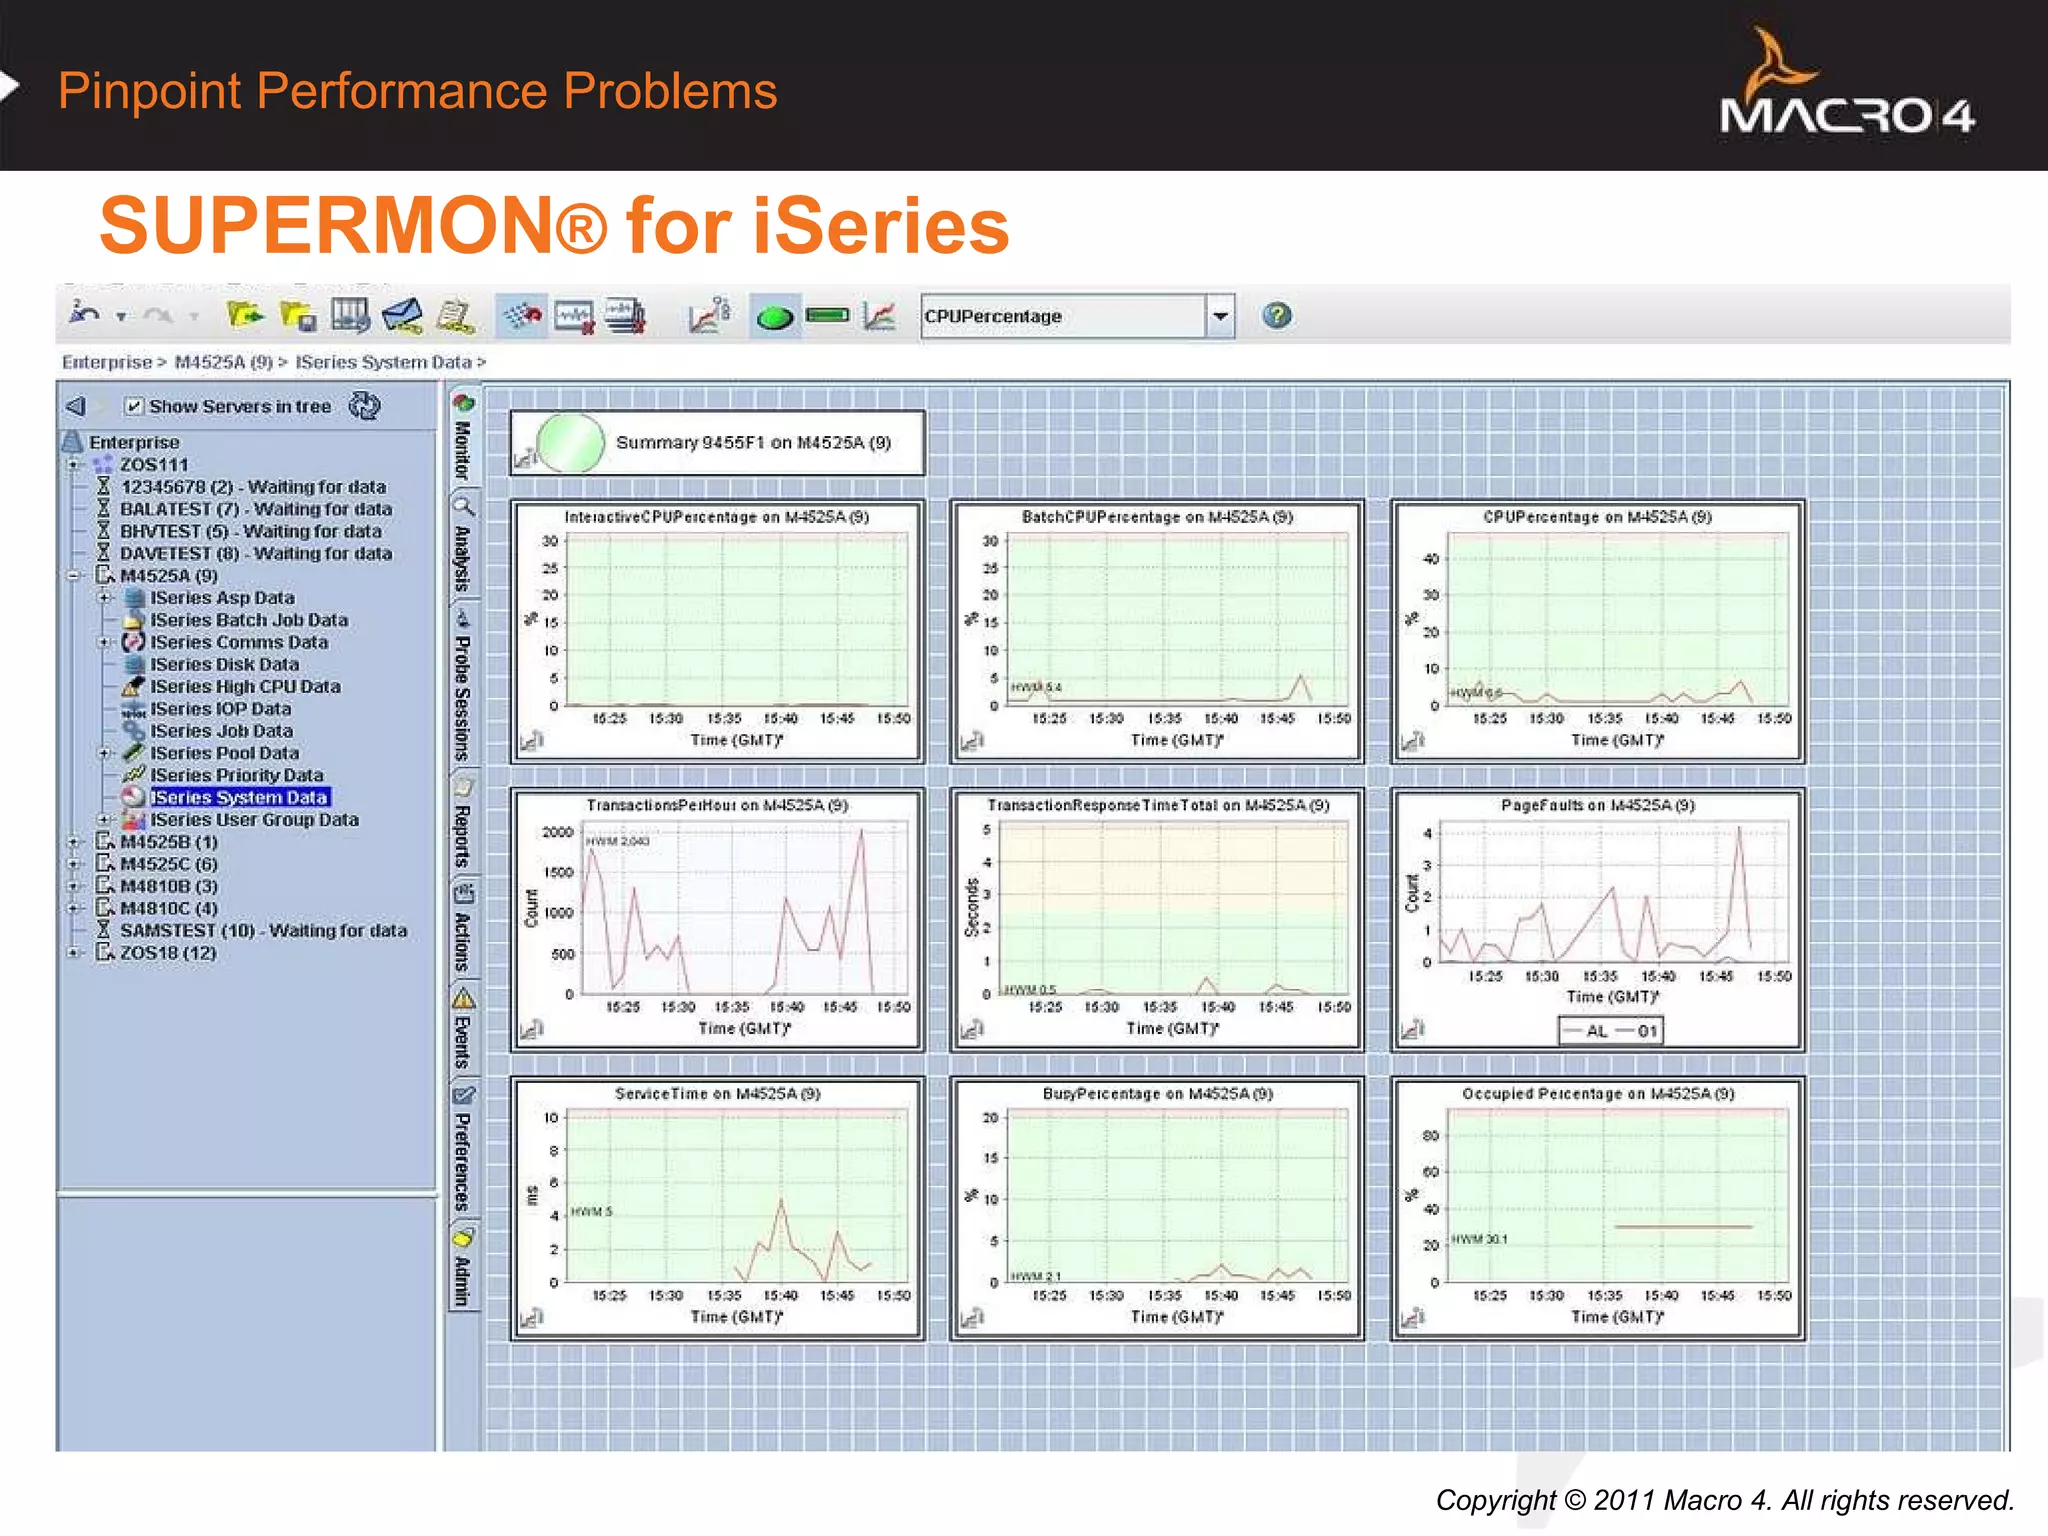Click the open folder with green arrow icon

244,316
